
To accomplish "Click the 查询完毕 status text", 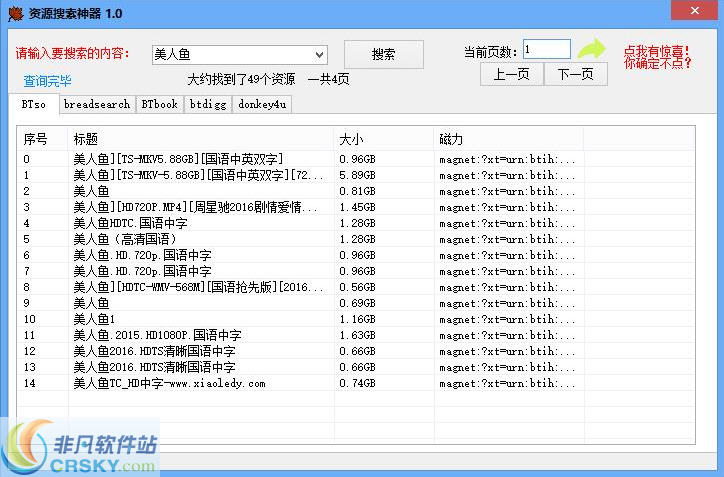I will (x=47, y=81).
